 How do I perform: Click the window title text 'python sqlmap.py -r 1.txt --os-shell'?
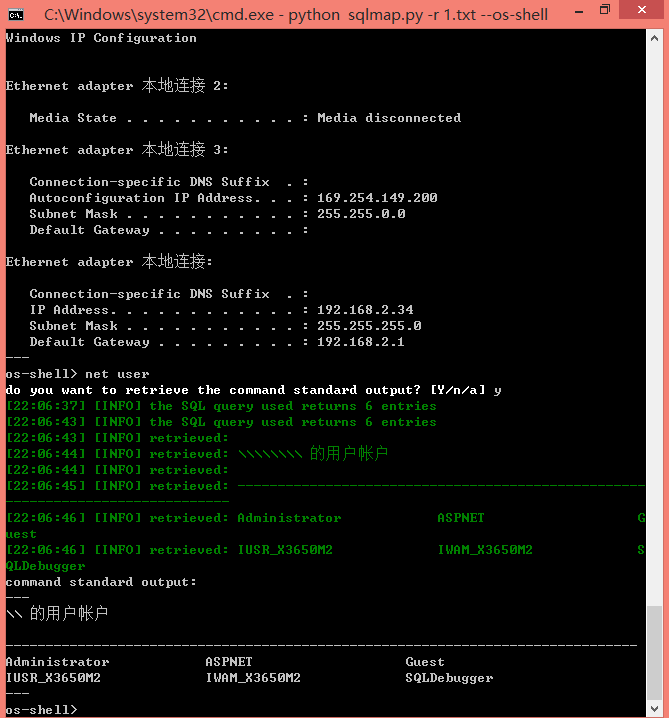tap(418, 15)
